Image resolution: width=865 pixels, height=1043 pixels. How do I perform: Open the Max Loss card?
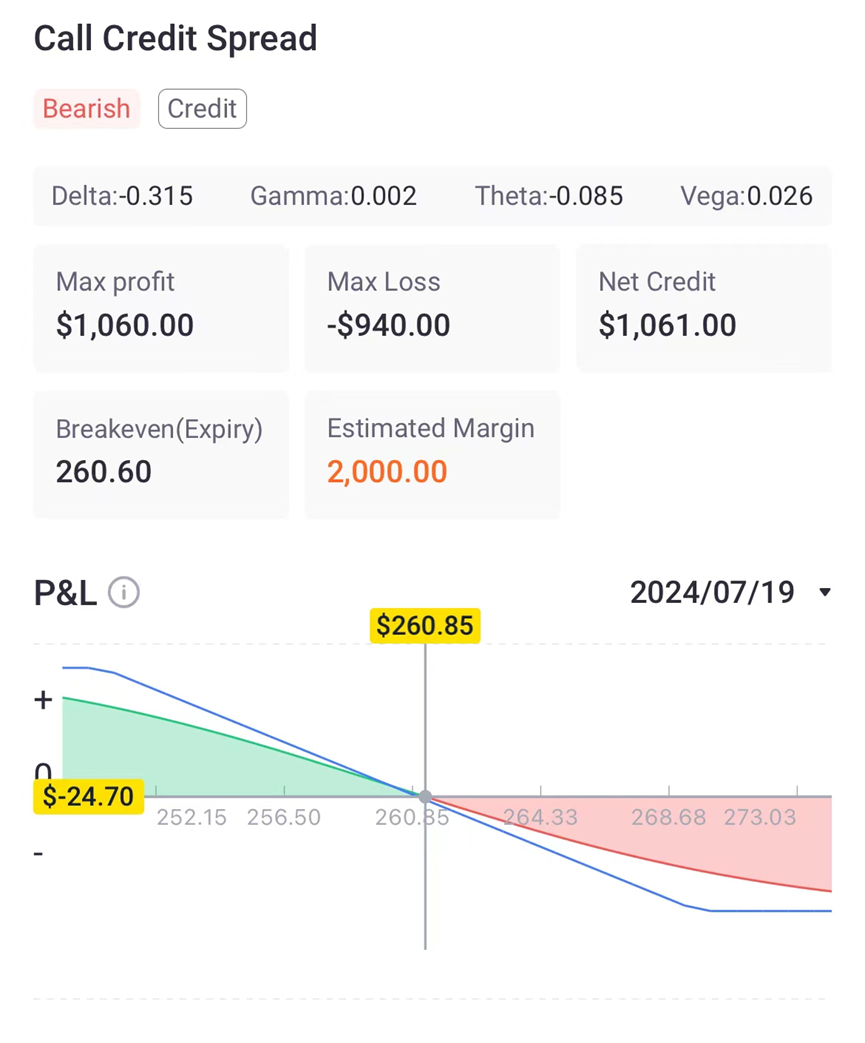point(432,308)
